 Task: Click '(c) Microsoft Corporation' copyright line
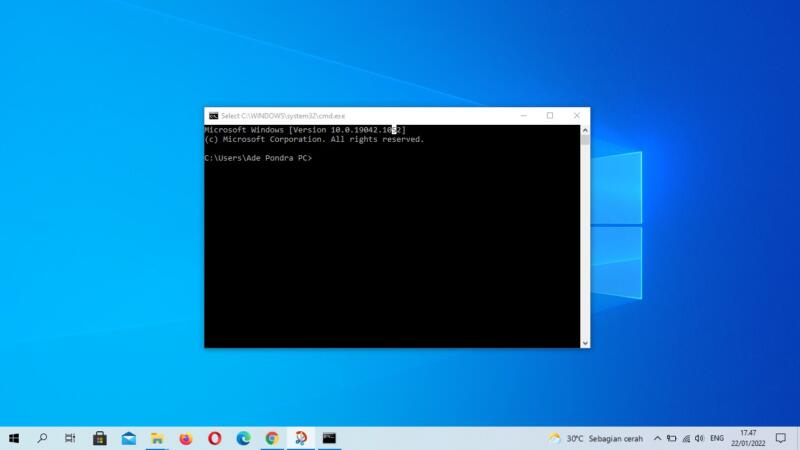pyautogui.click(x=314, y=139)
